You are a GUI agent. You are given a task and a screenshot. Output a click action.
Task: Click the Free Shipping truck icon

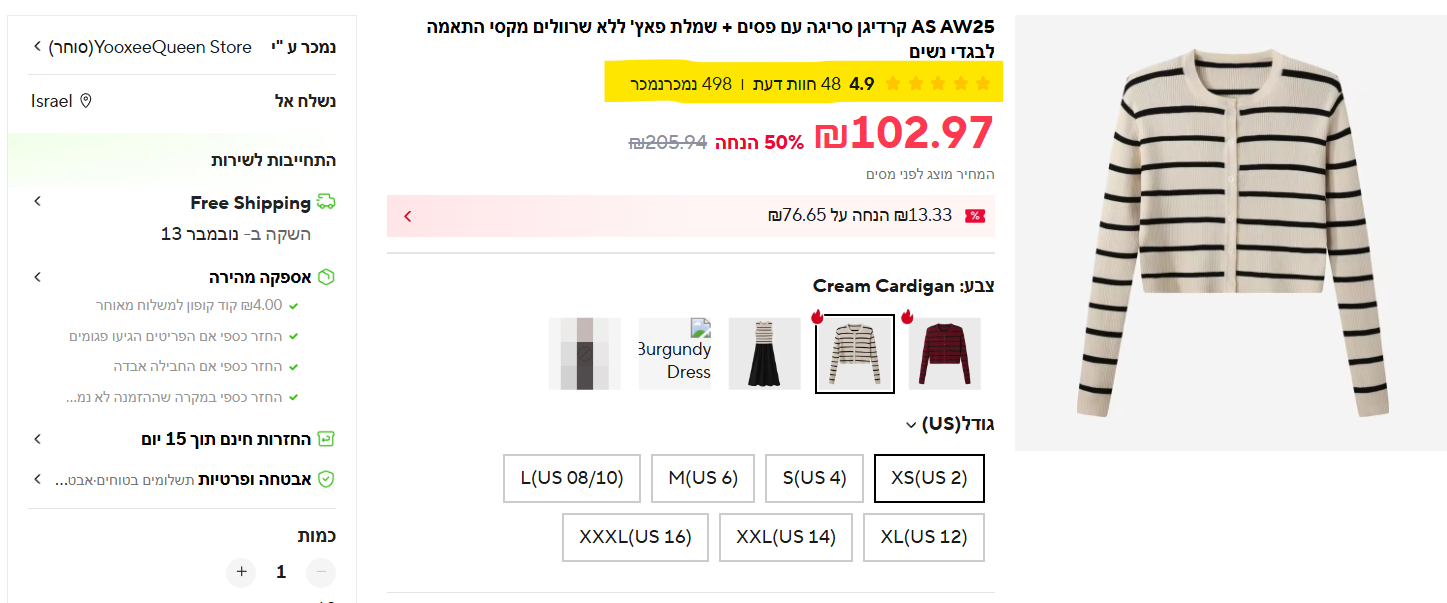coord(326,202)
